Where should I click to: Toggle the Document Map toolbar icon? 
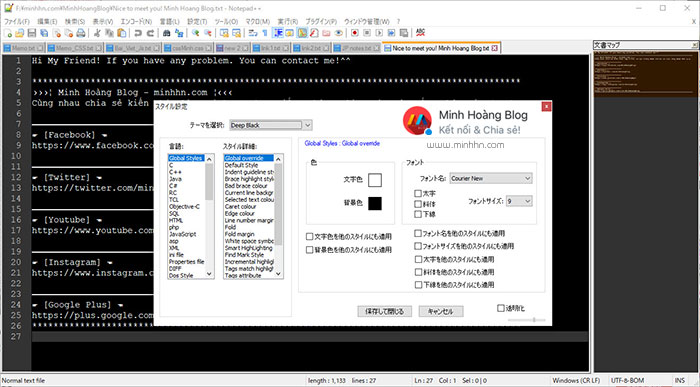[302, 33]
